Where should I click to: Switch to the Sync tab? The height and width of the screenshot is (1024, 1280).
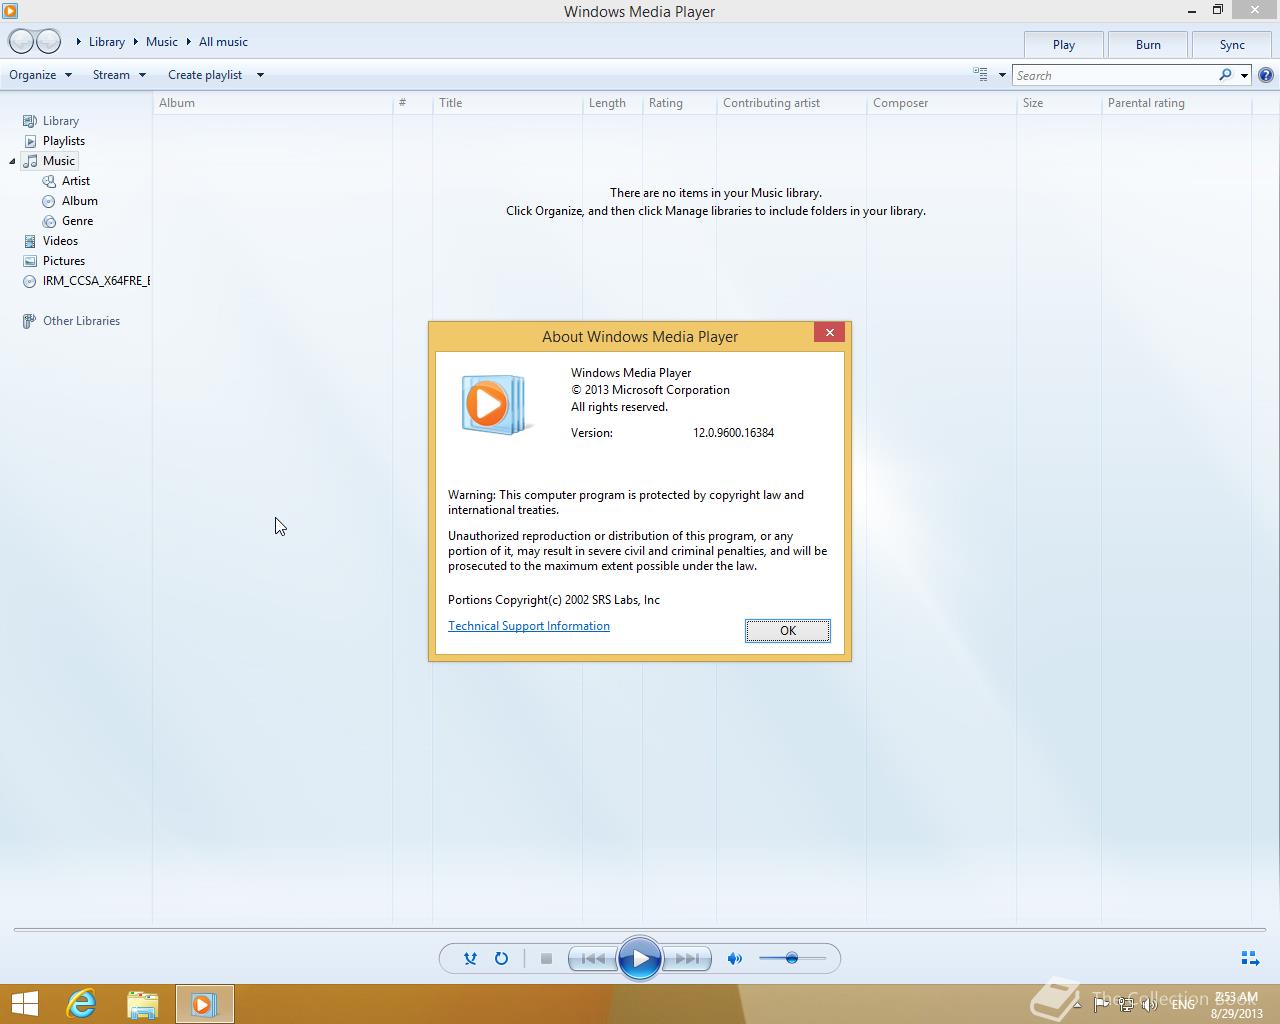coord(1232,45)
